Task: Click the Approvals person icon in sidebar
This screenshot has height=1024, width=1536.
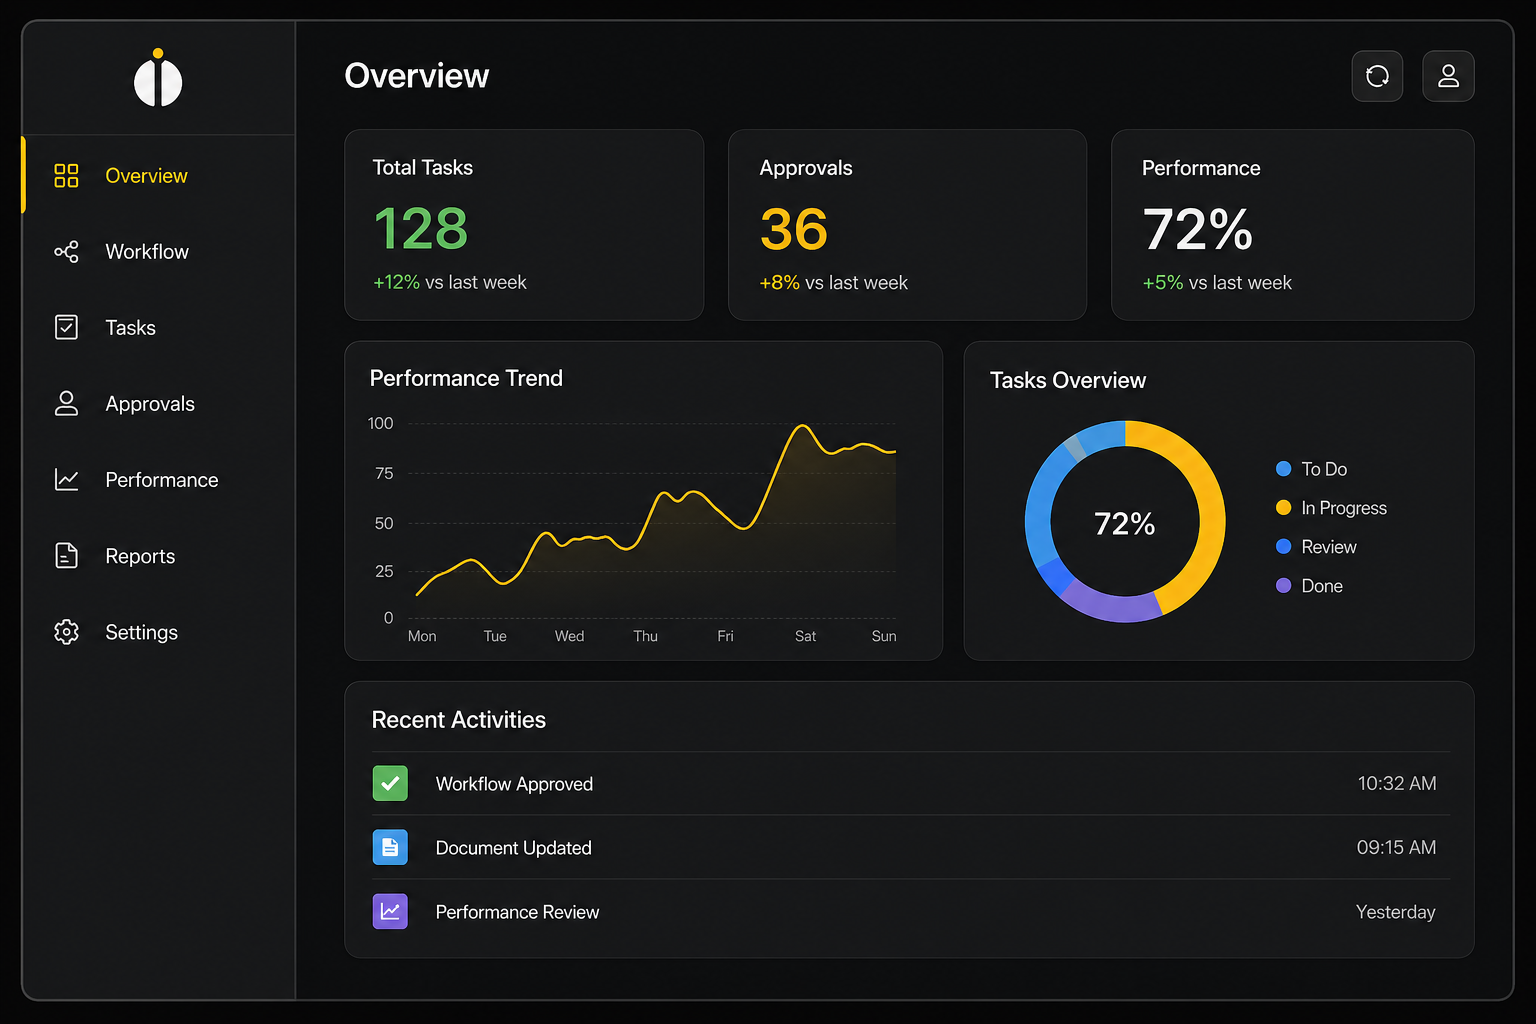Action: coord(66,403)
